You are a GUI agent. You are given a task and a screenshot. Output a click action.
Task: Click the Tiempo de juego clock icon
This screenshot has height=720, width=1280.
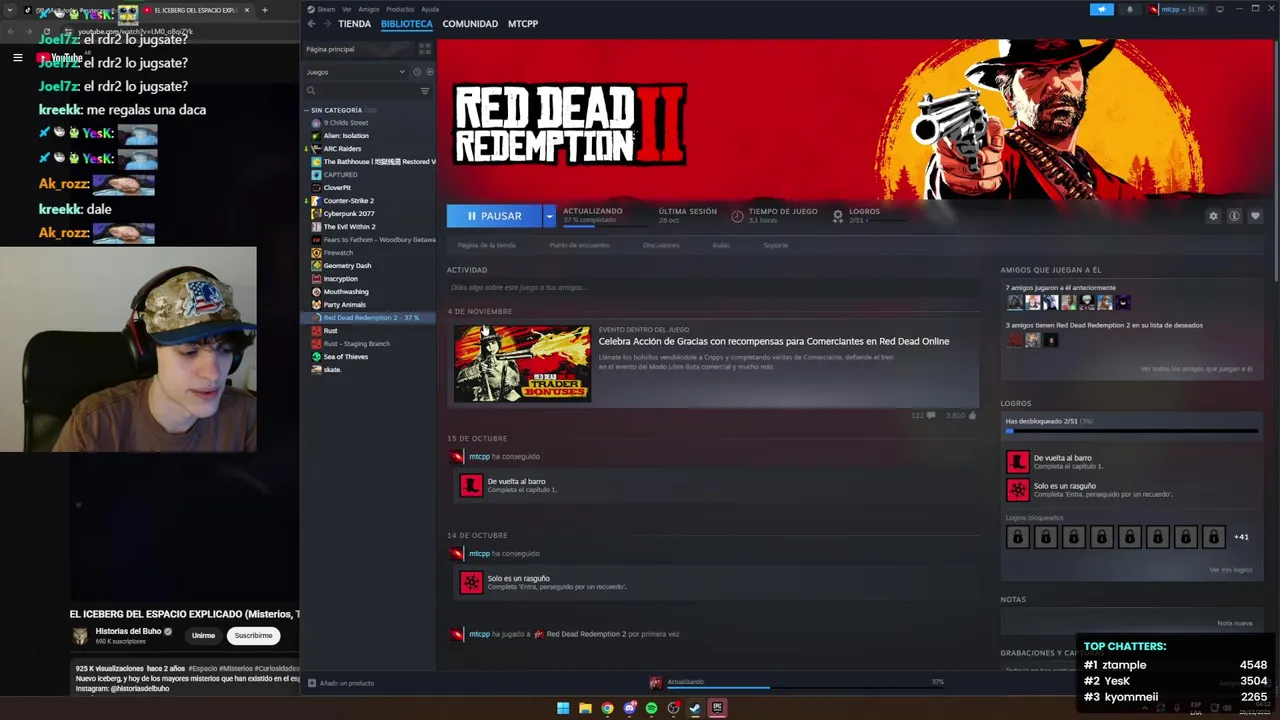737,215
